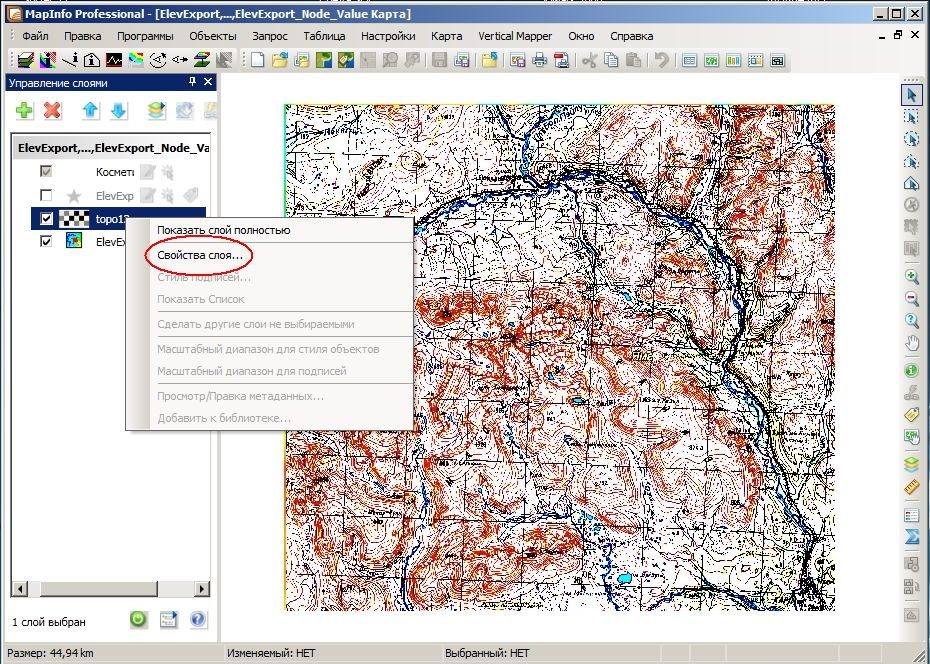Select the marquee rectangle select tool

[x=912, y=117]
